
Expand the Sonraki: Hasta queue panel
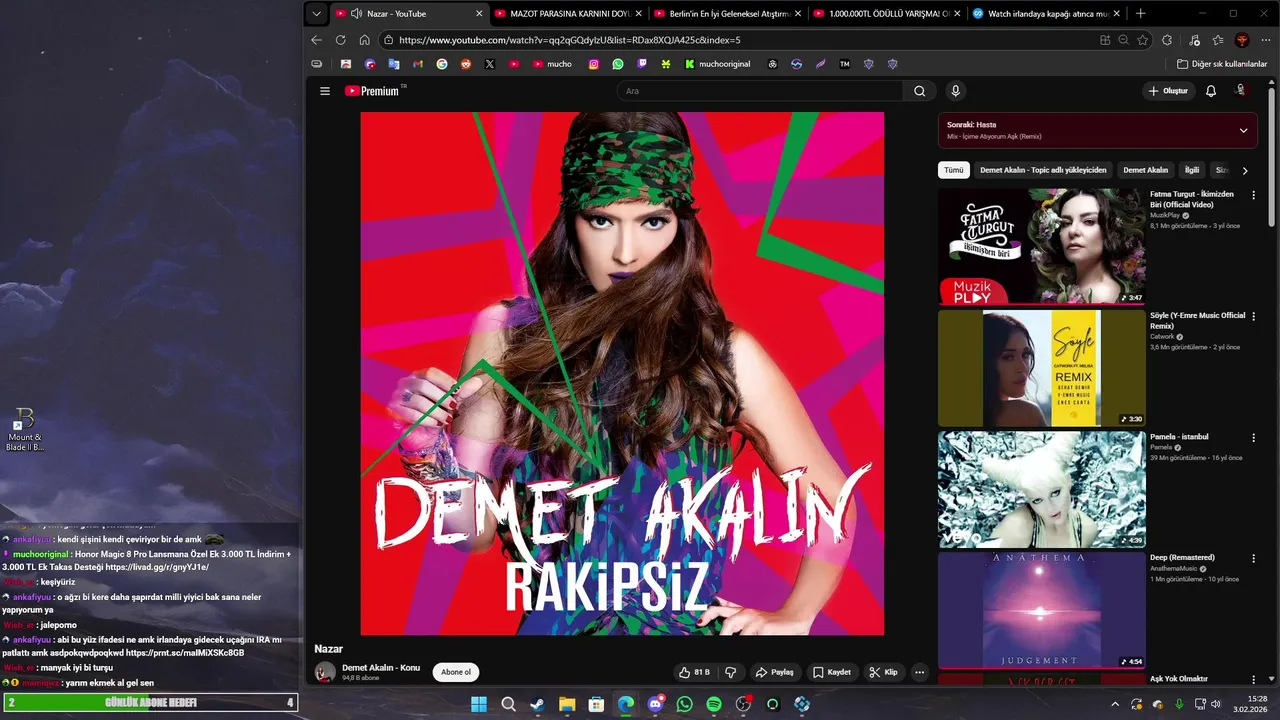(x=1243, y=130)
